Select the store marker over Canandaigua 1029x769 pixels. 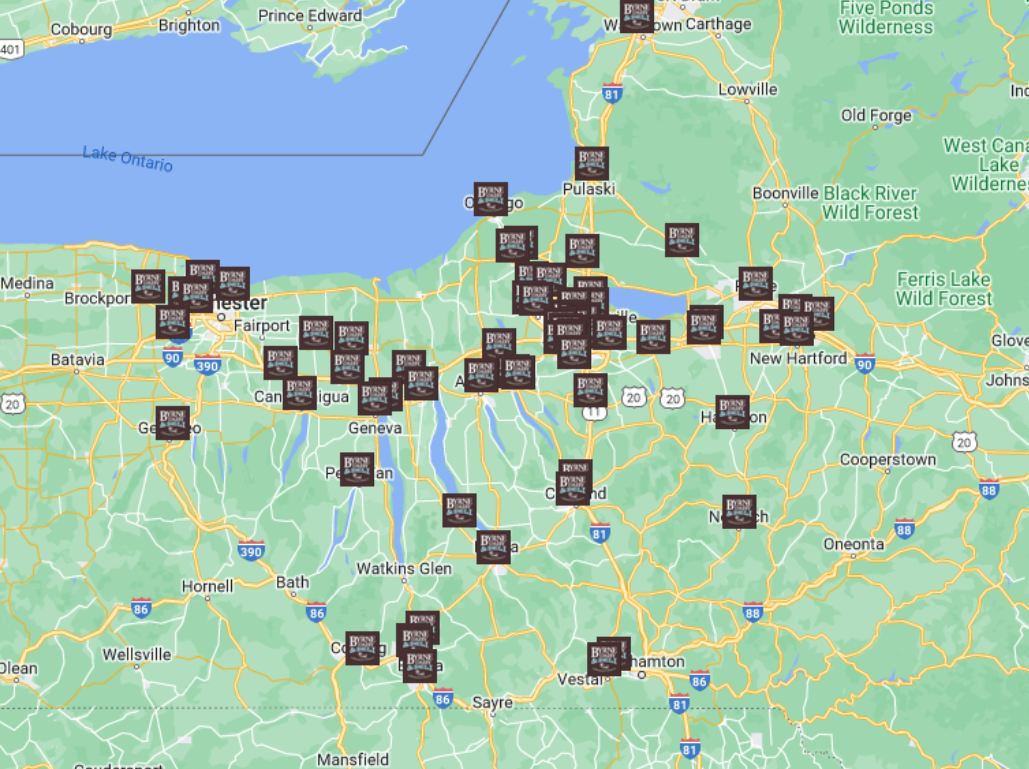(299, 393)
